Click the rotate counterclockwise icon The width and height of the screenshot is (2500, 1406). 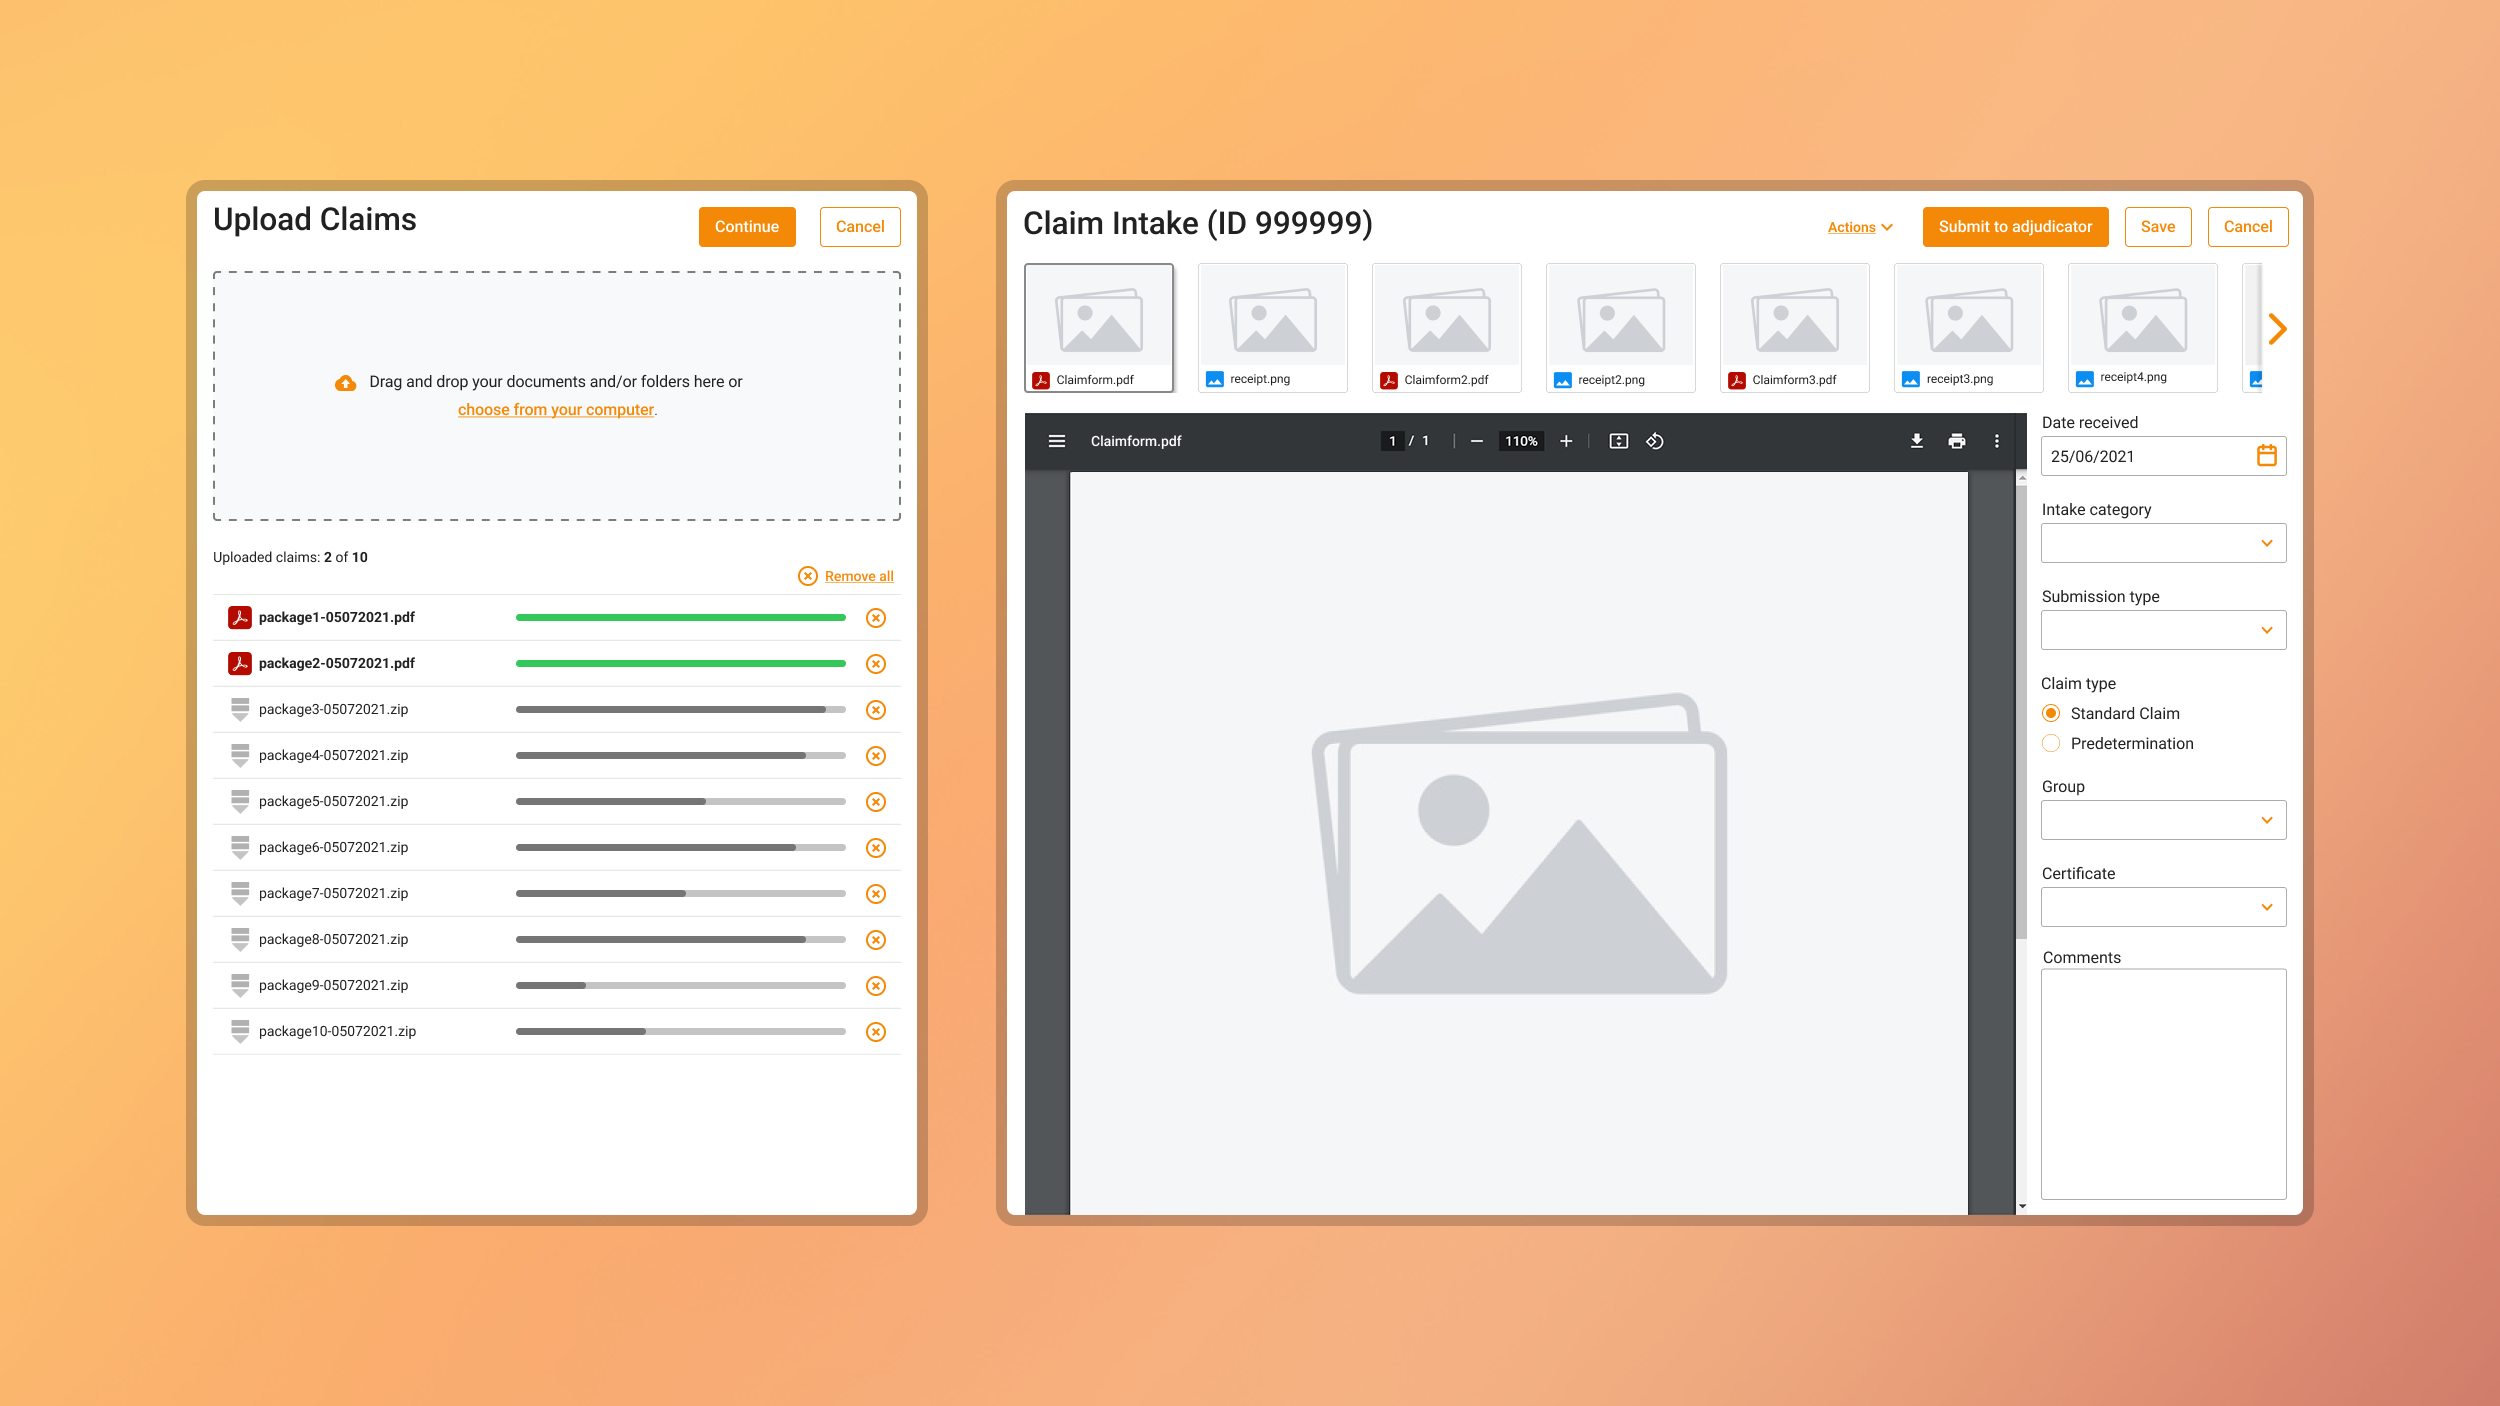(1655, 441)
